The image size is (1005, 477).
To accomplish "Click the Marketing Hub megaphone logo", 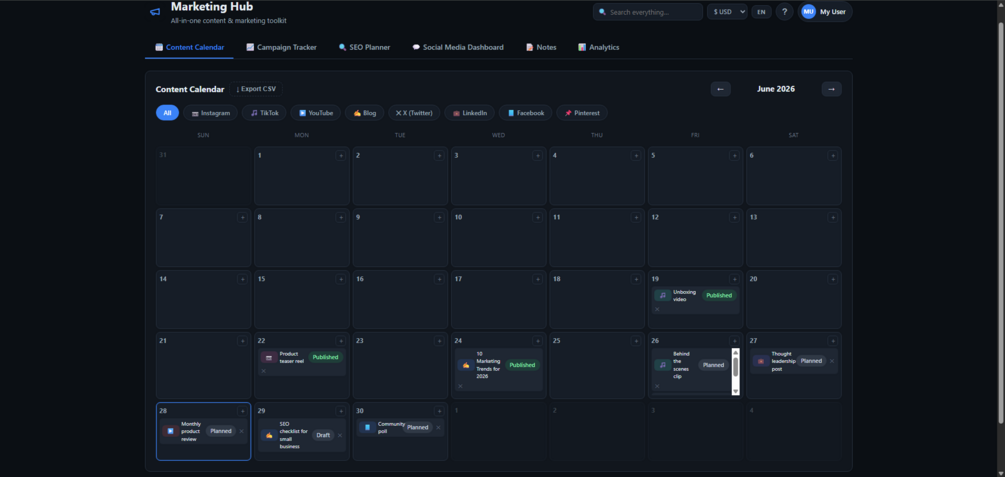I will pos(154,12).
